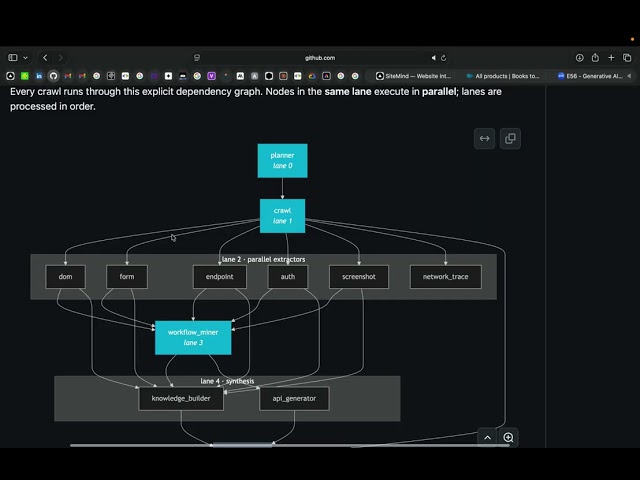The height and width of the screenshot is (480, 640).
Task: Open the pinned LinkedIn tab
Action: click(39, 76)
